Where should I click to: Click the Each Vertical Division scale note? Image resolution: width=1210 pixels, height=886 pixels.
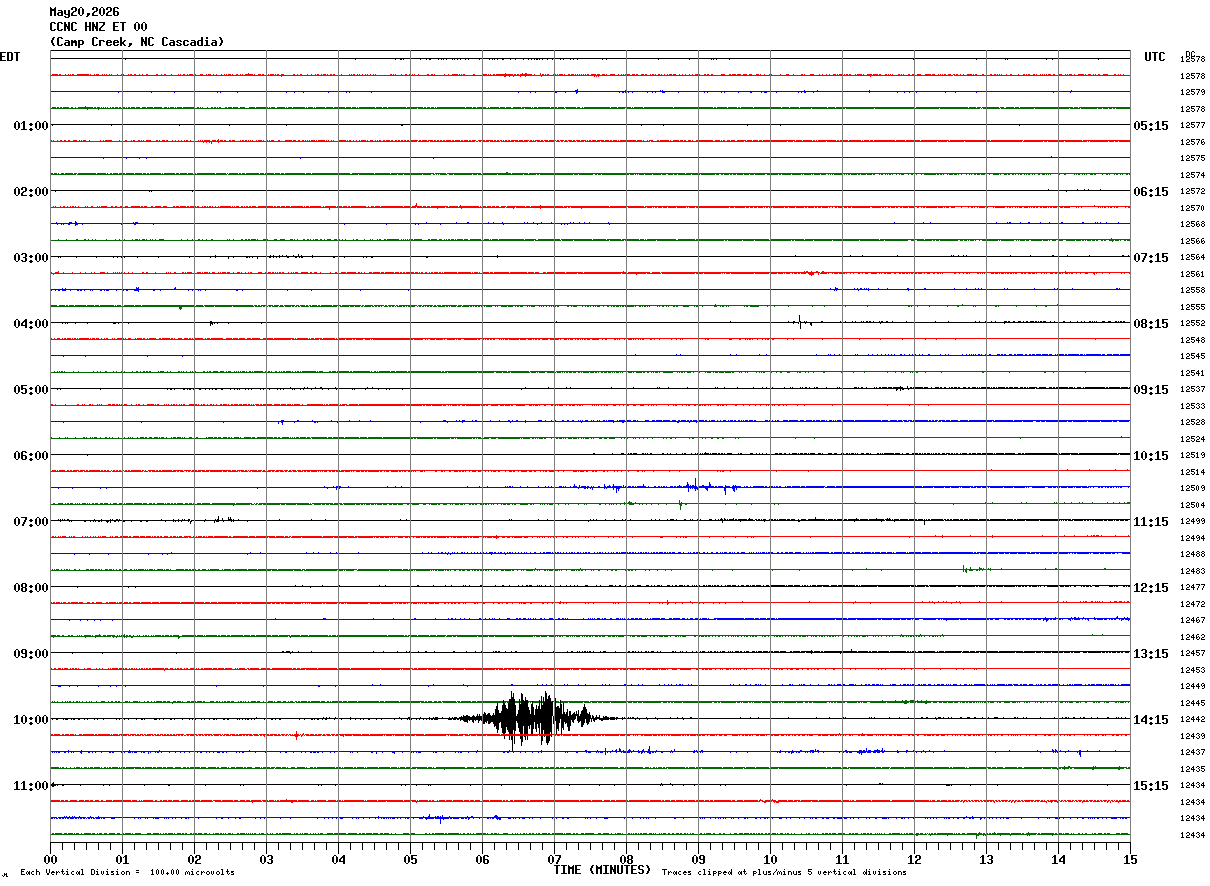[x=127, y=873]
